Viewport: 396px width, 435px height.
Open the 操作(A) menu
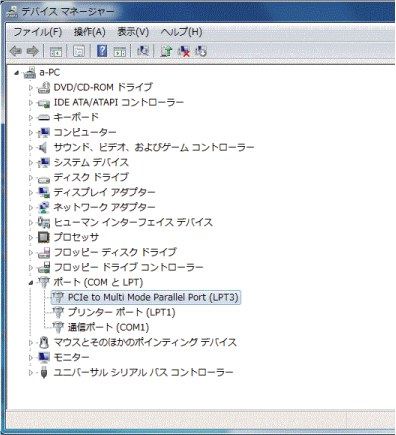(x=89, y=32)
